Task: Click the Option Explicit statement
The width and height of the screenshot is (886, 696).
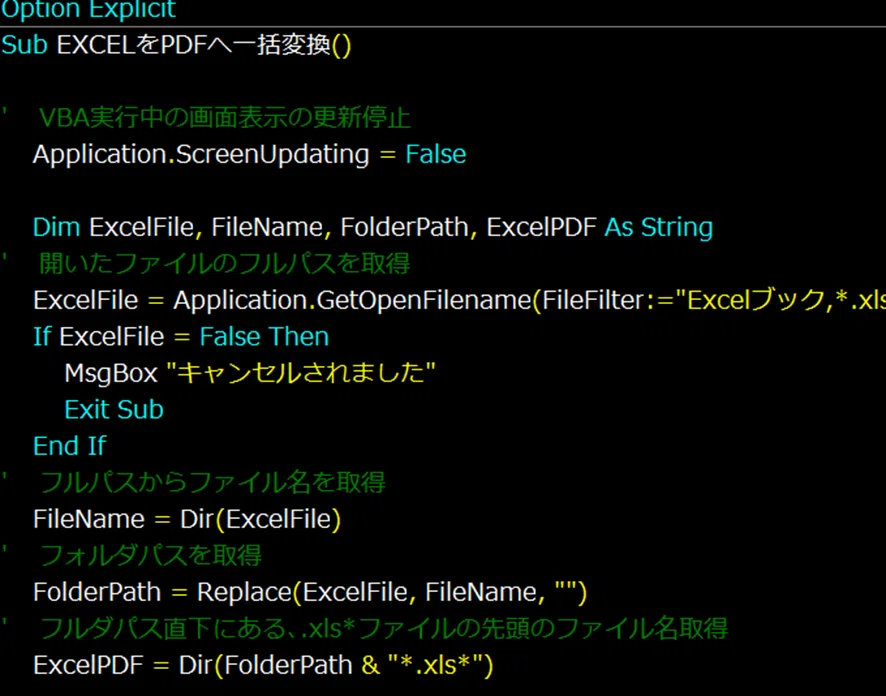Action: click(88, 10)
